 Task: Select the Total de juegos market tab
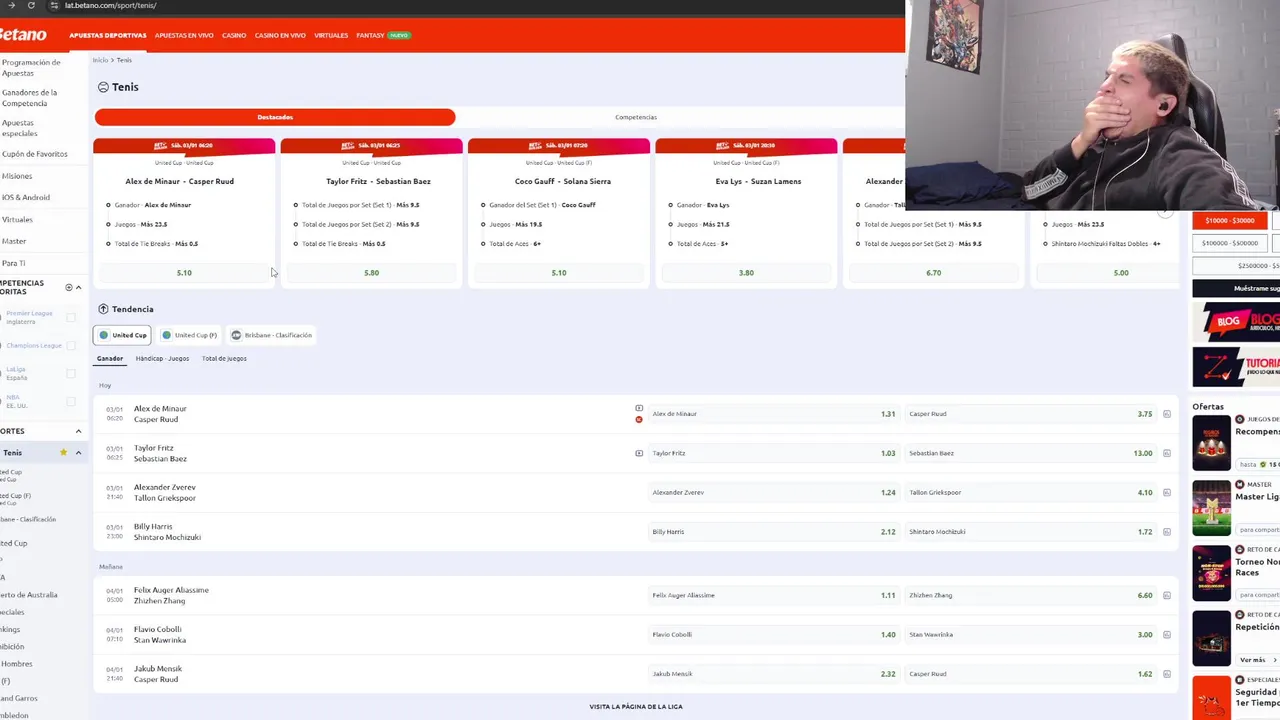tap(224, 358)
